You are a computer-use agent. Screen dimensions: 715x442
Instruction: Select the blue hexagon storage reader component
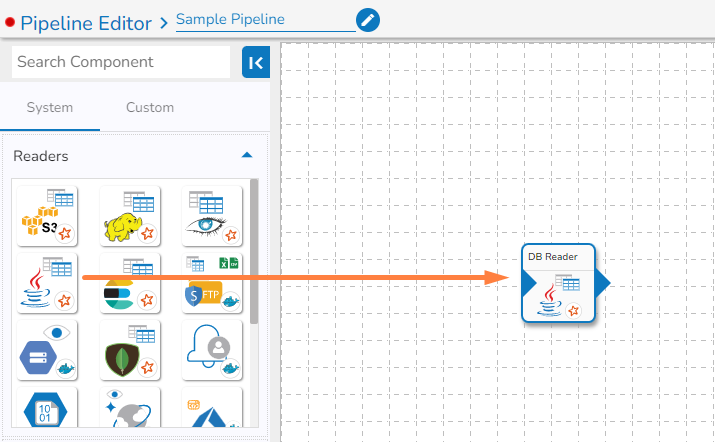pyautogui.click(x=47, y=350)
